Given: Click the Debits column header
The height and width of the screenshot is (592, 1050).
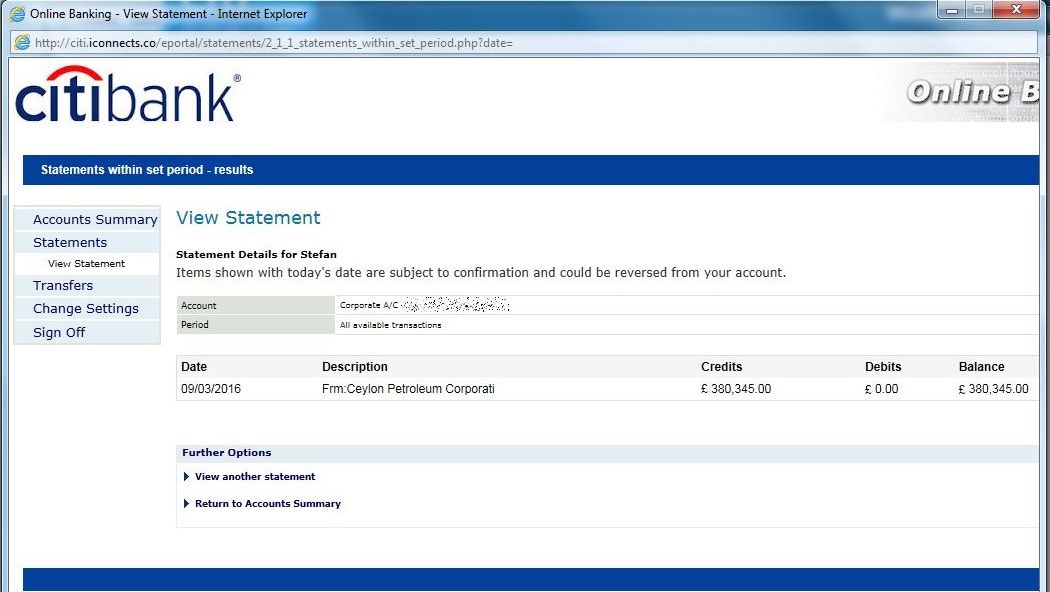Looking at the screenshot, I should pyautogui.click(x=883, y=367).
